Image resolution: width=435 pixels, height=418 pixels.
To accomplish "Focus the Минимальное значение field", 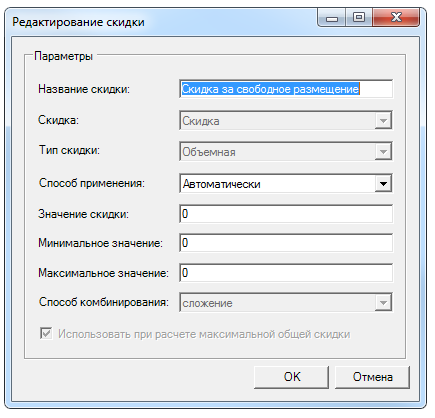I will (x=286, y=243).
